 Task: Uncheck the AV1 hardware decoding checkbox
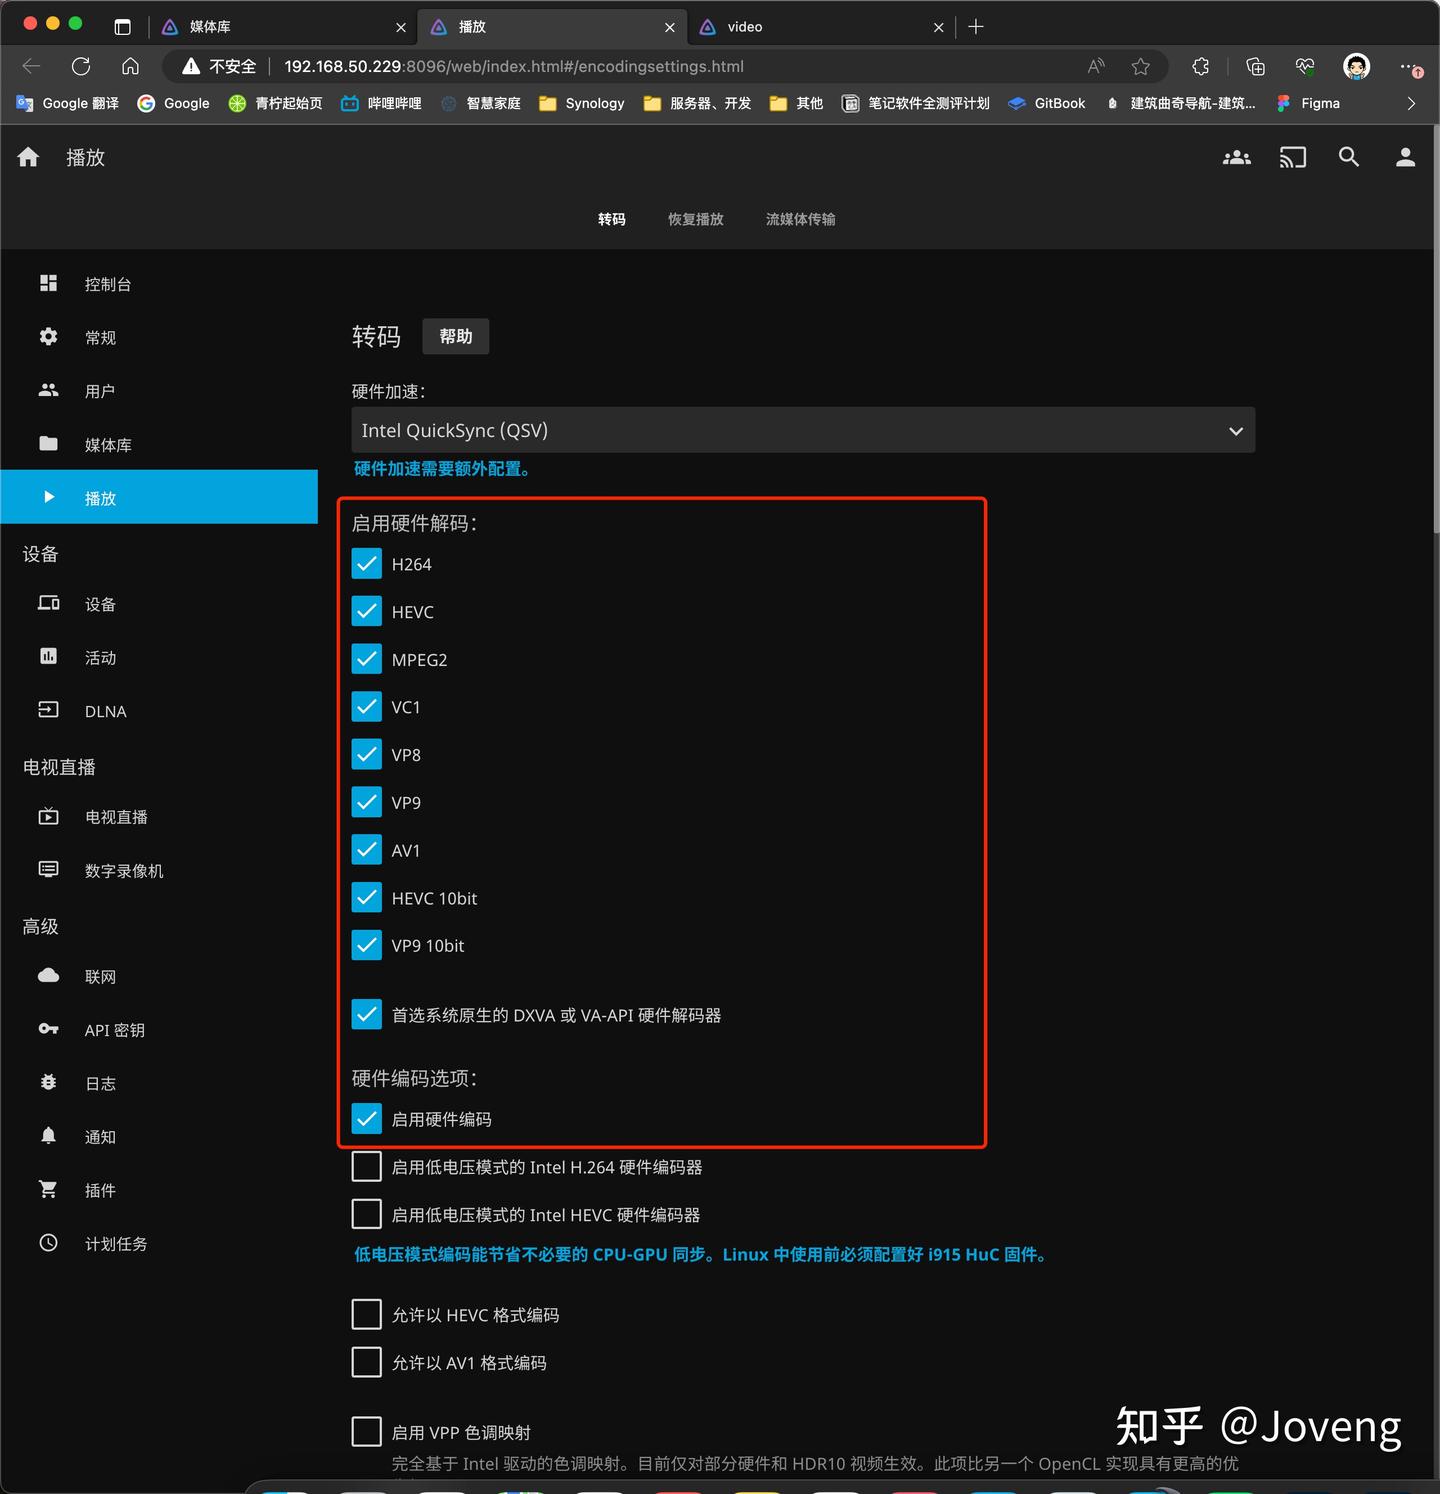(x=367, y=850)
